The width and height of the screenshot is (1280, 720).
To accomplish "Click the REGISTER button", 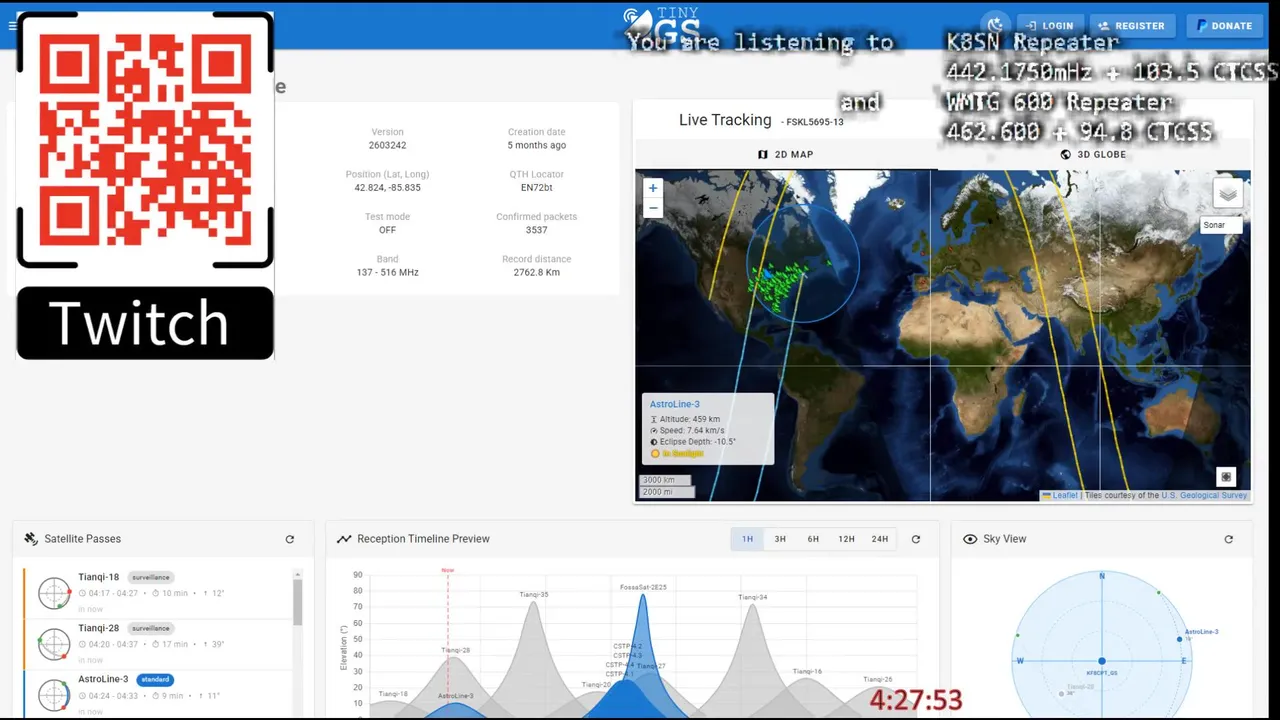I will coord(1131,26).
